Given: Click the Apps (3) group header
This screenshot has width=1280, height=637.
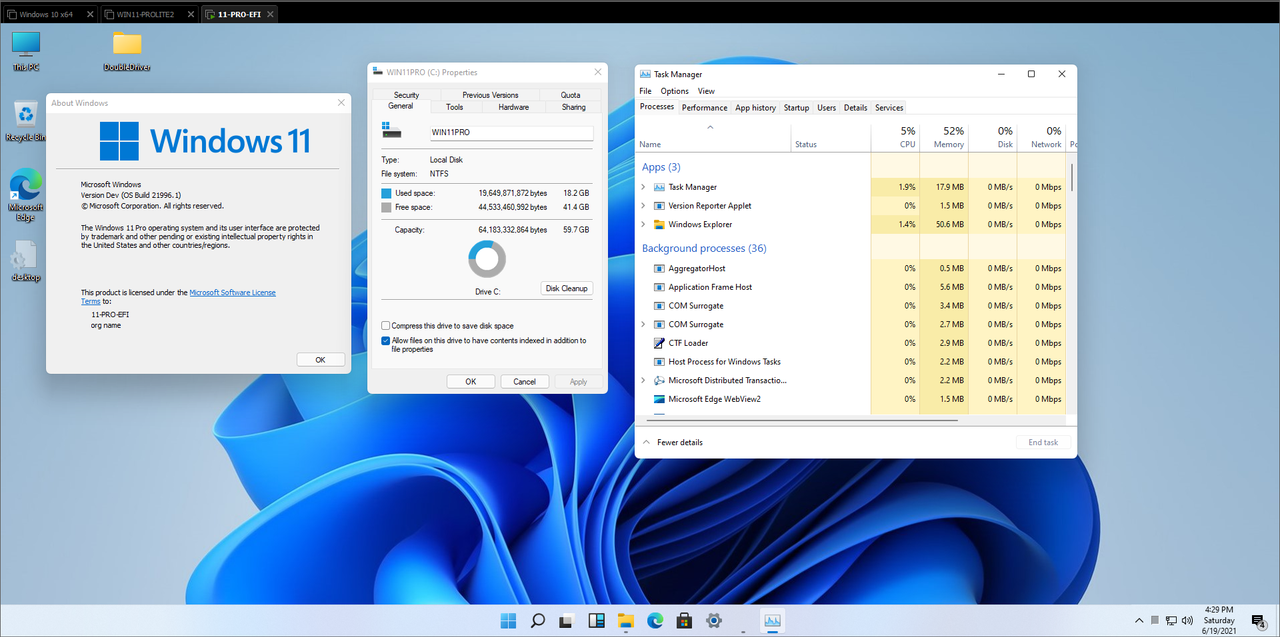Looking at the screenshot, I should pyautogui.click(x=661, y=167).
